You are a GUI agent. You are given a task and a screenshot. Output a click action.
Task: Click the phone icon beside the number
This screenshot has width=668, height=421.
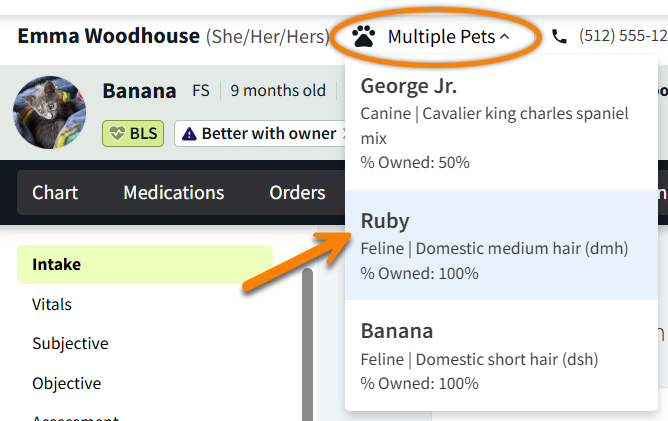click(559, 37)
